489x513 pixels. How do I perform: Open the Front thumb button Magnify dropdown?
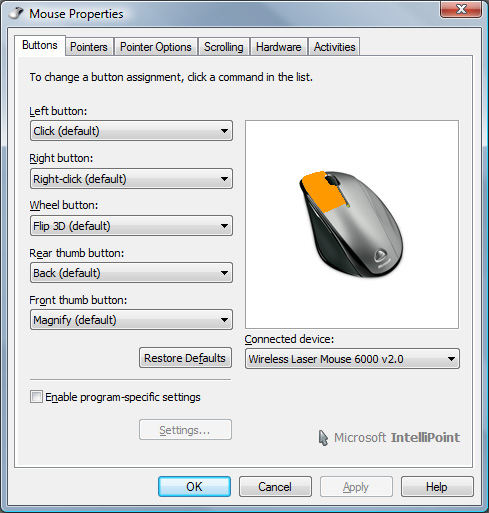(x=131, y=320)
